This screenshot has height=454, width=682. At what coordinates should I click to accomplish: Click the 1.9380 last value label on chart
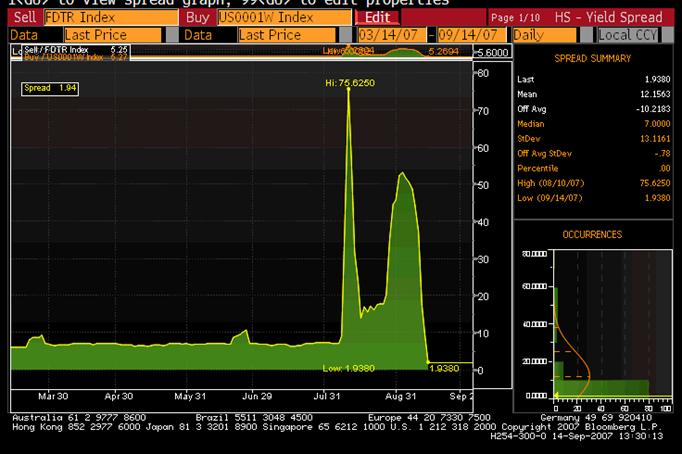click(x=444, y=368)
